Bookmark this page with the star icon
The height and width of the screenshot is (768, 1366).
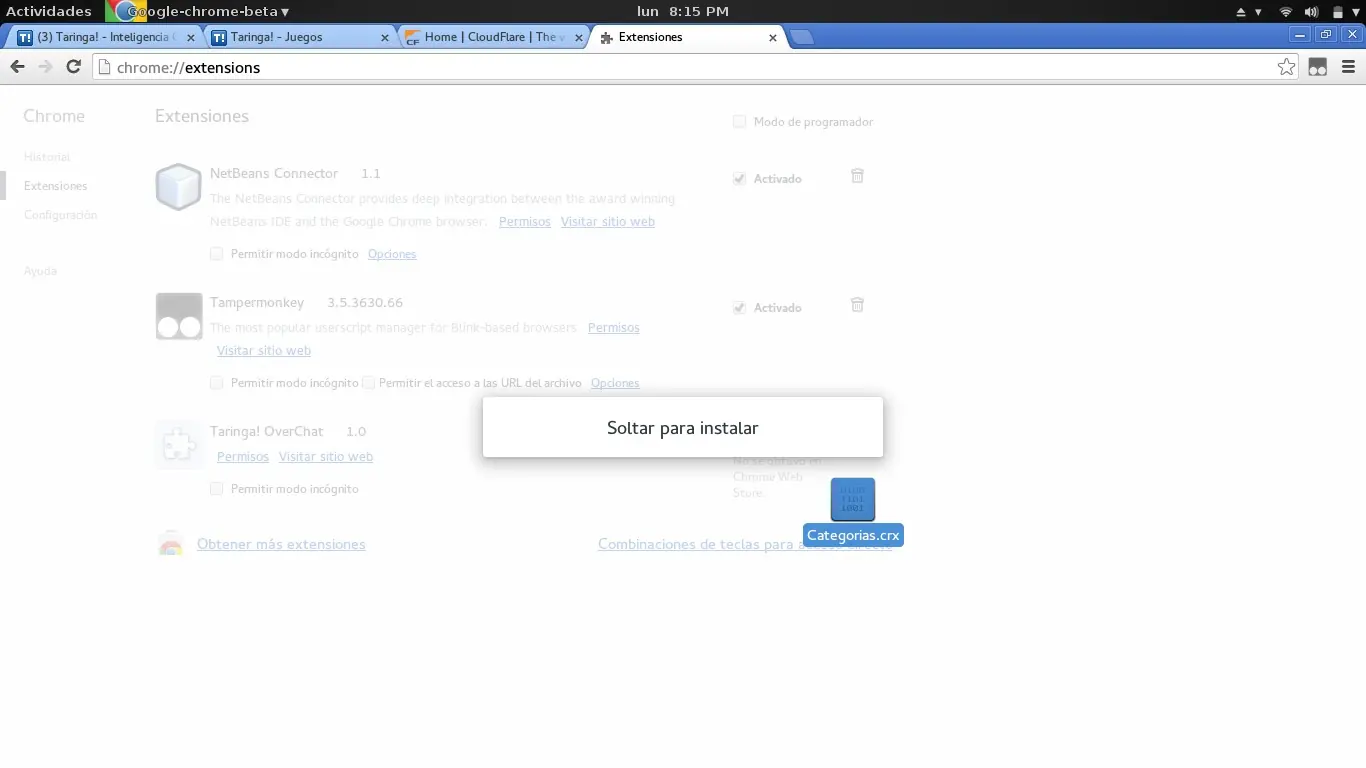1287,67
